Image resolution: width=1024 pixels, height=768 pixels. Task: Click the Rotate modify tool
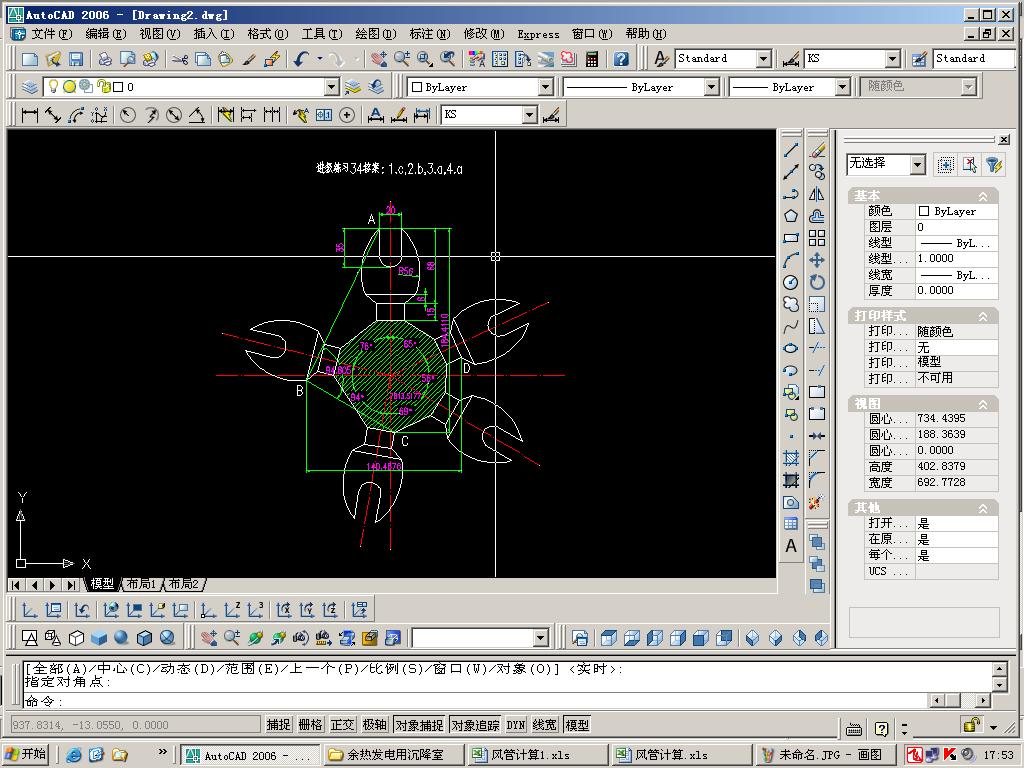pos(817,282)
